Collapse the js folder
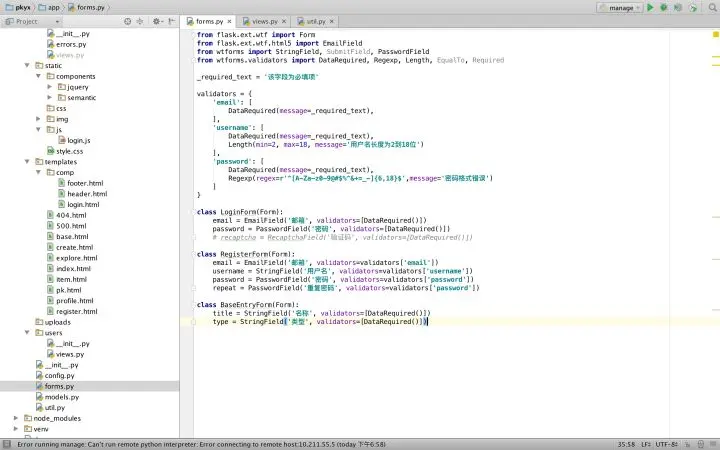 tap(39, 129)
